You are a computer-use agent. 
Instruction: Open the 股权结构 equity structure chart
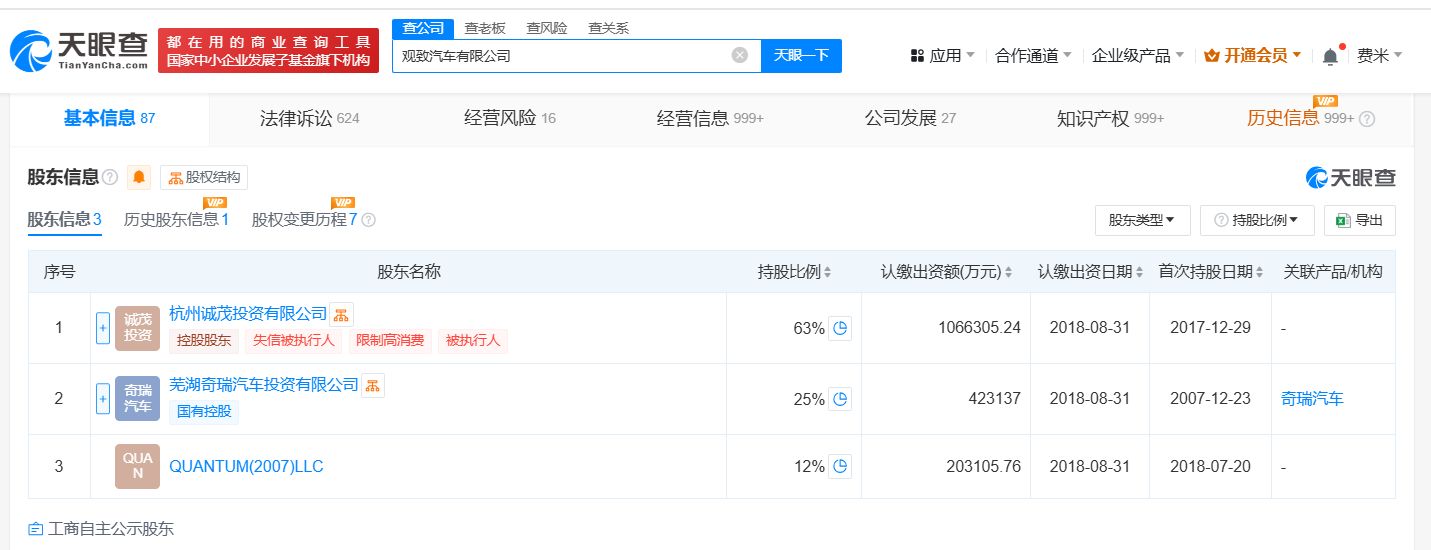click(x=204, y=178)
